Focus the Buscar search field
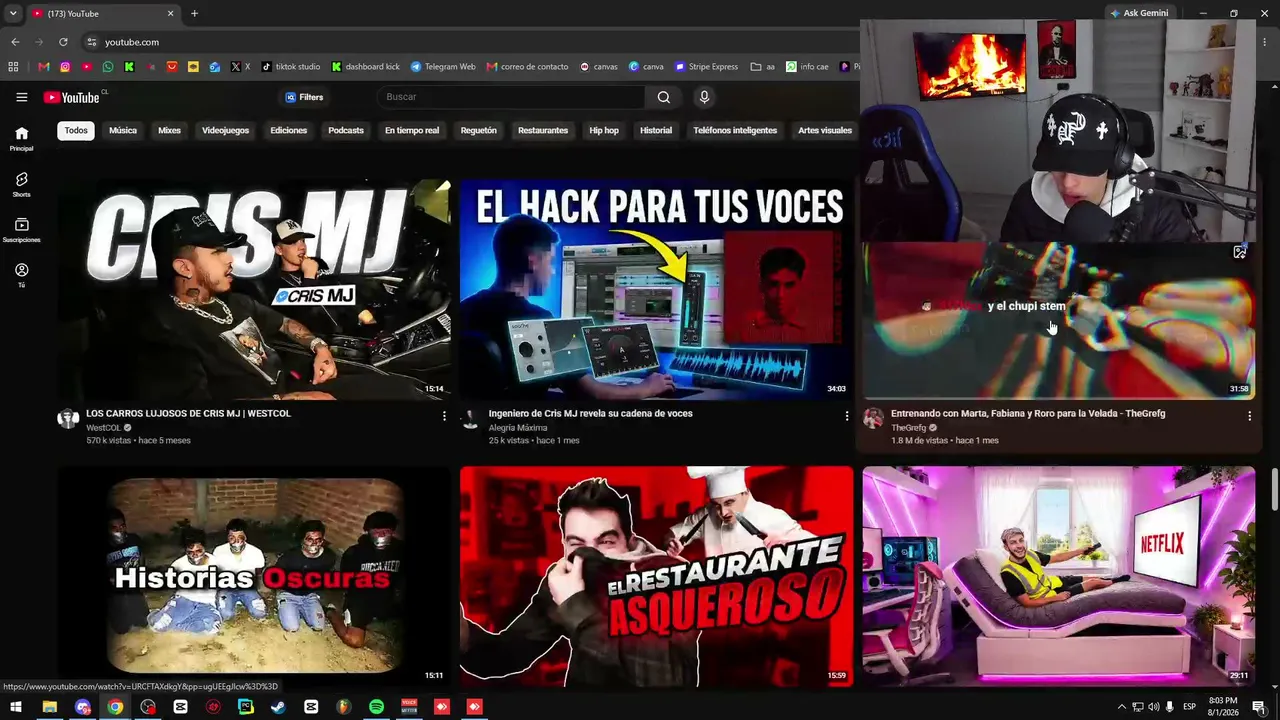Image resolution: width=1280 pixels, height=720 pixels. tap(511, 97)
